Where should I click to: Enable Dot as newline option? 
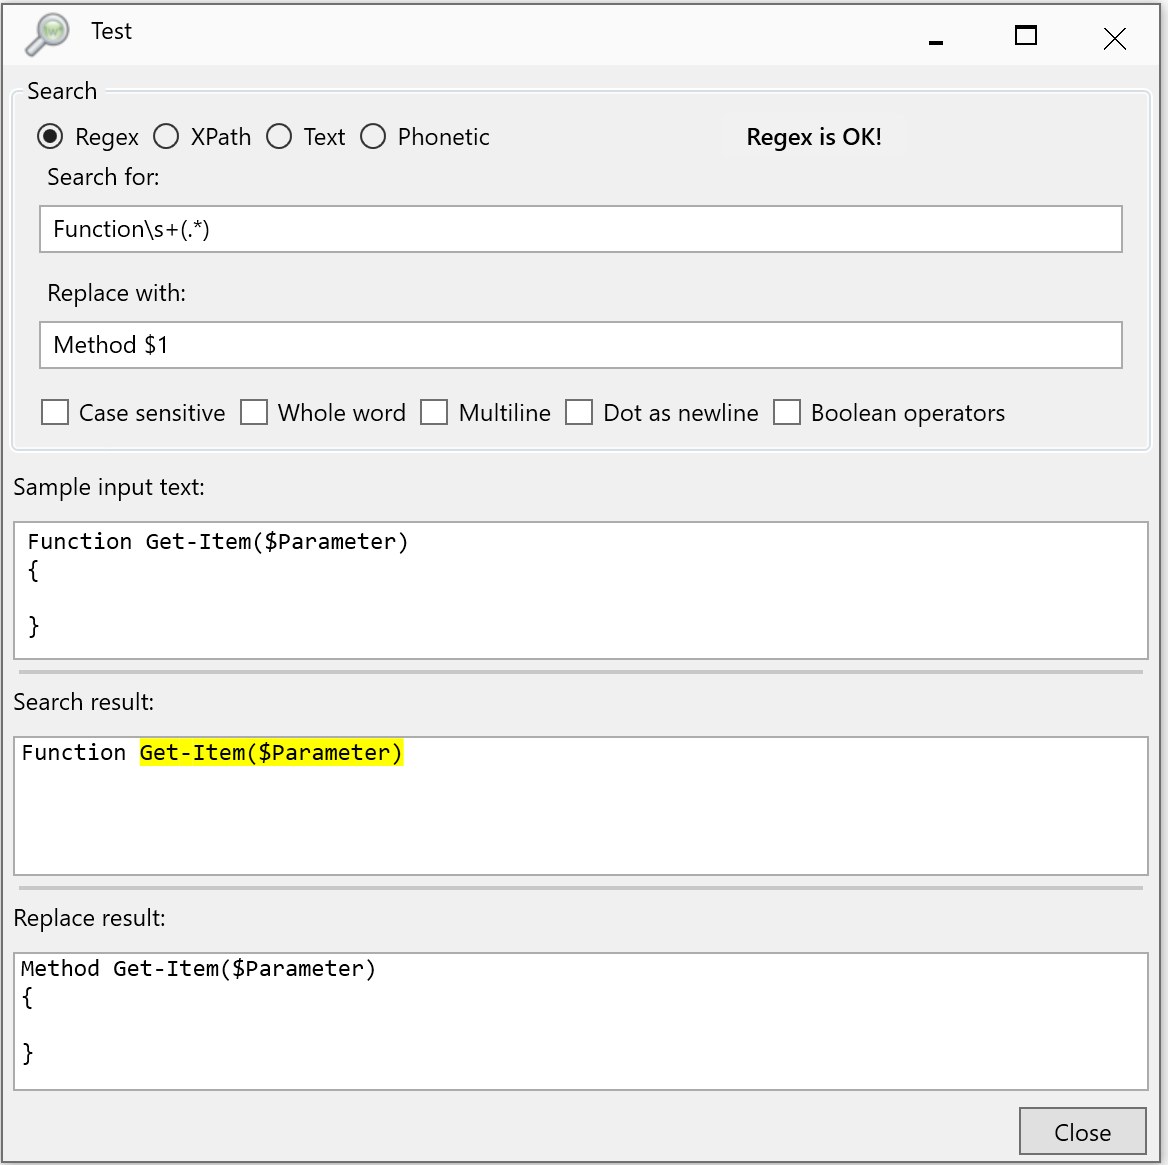(x=580, y=412)
